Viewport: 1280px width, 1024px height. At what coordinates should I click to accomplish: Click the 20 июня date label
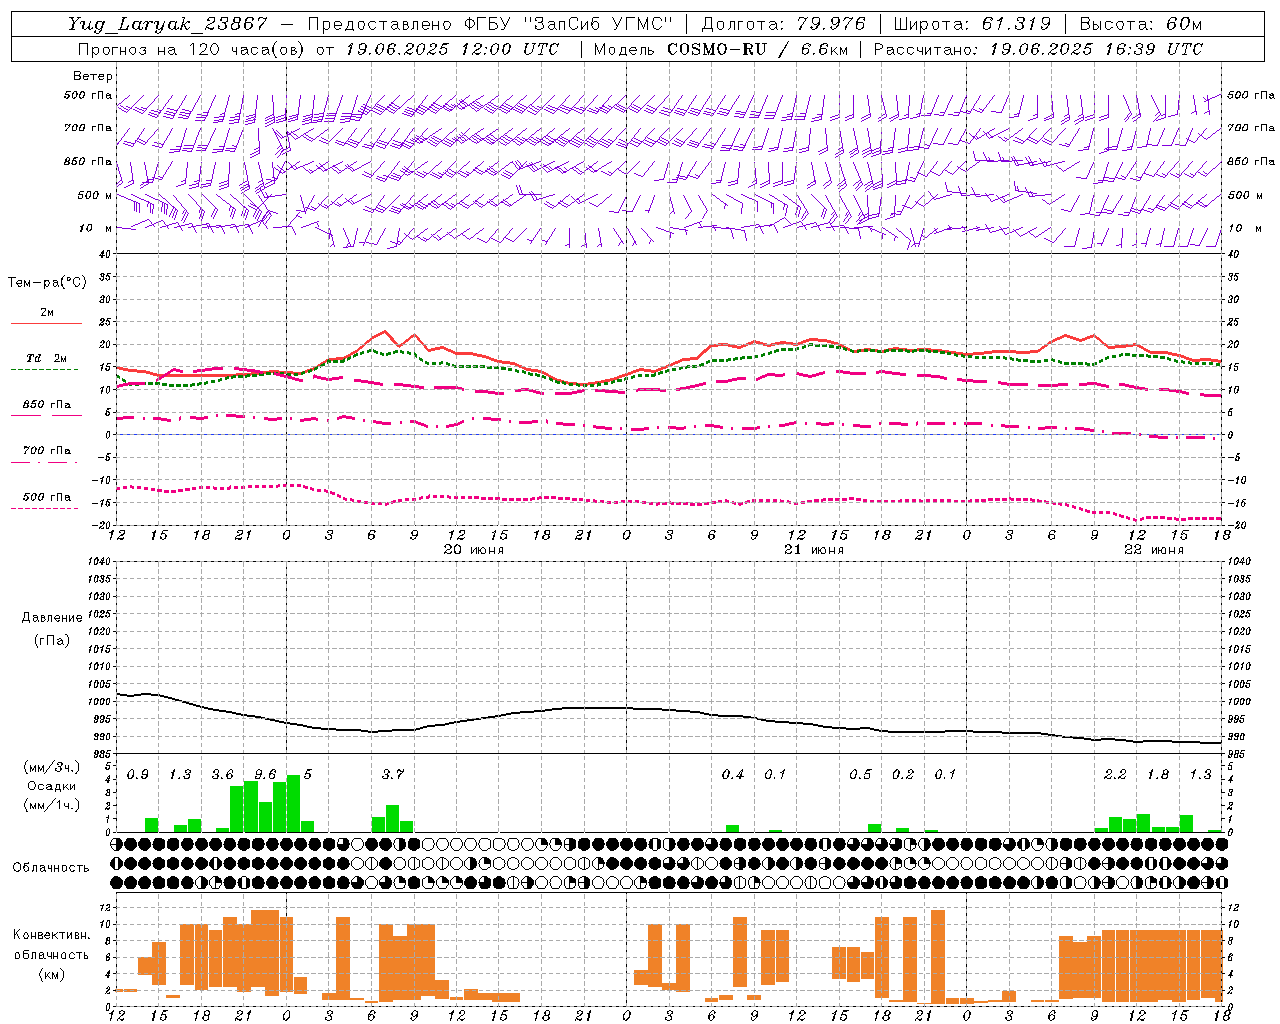(x=473, y=550)
